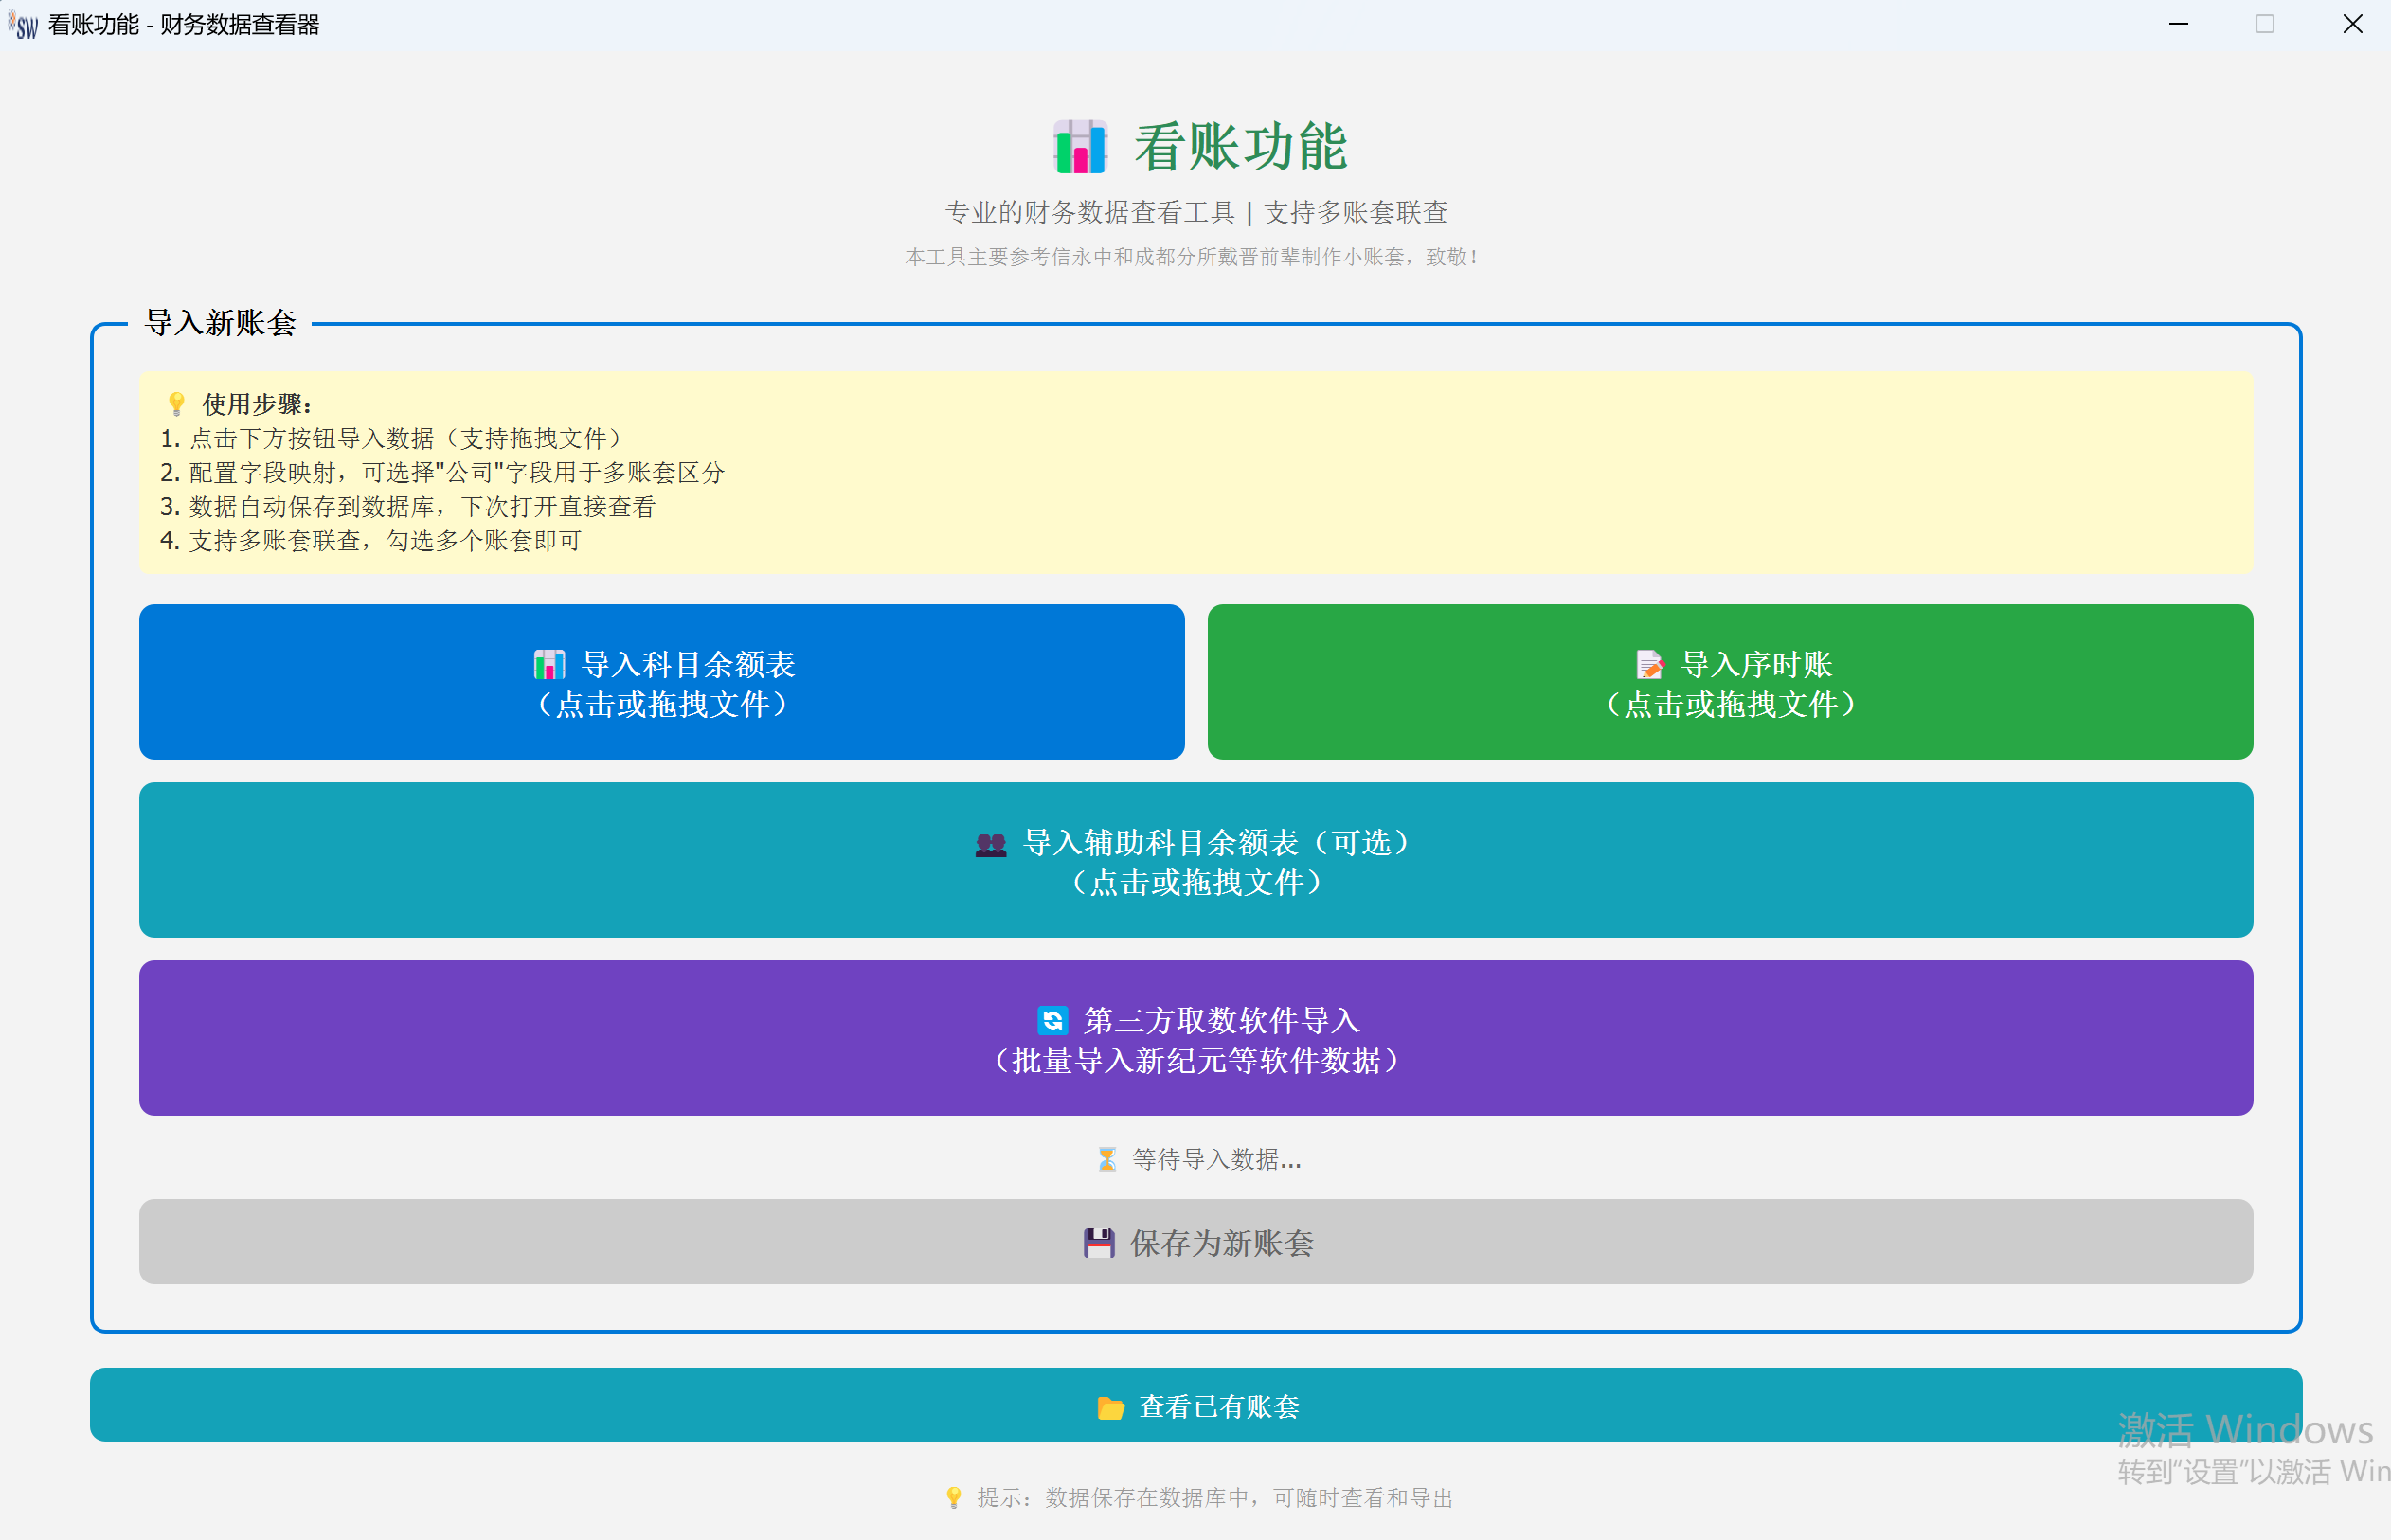The height and width of the screenshot is (1540, 2391).
Task: Start 第三方取数软件导入 batch import
Action: pyautogui.click(x=1195, y=1038)
